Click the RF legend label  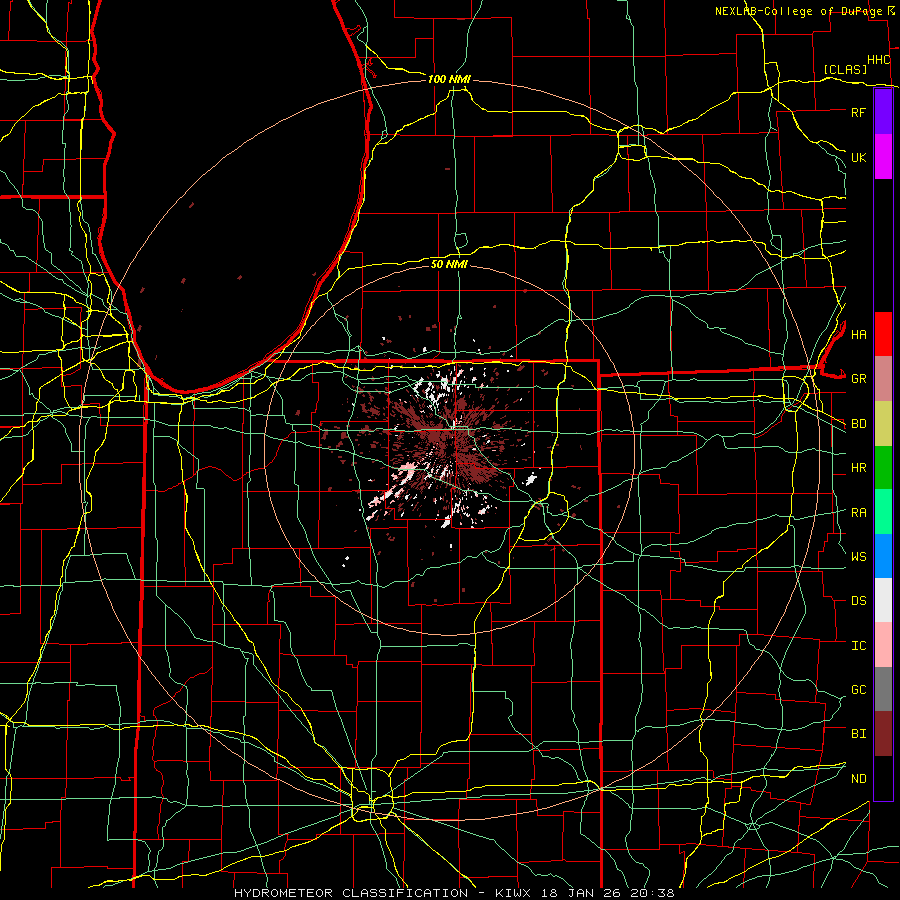point(858,112)
